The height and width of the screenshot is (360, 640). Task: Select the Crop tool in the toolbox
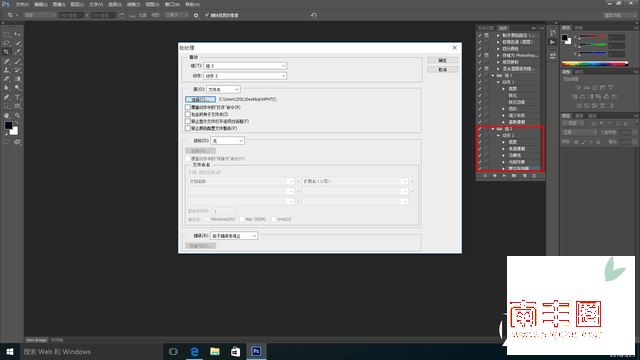(7, 52)
